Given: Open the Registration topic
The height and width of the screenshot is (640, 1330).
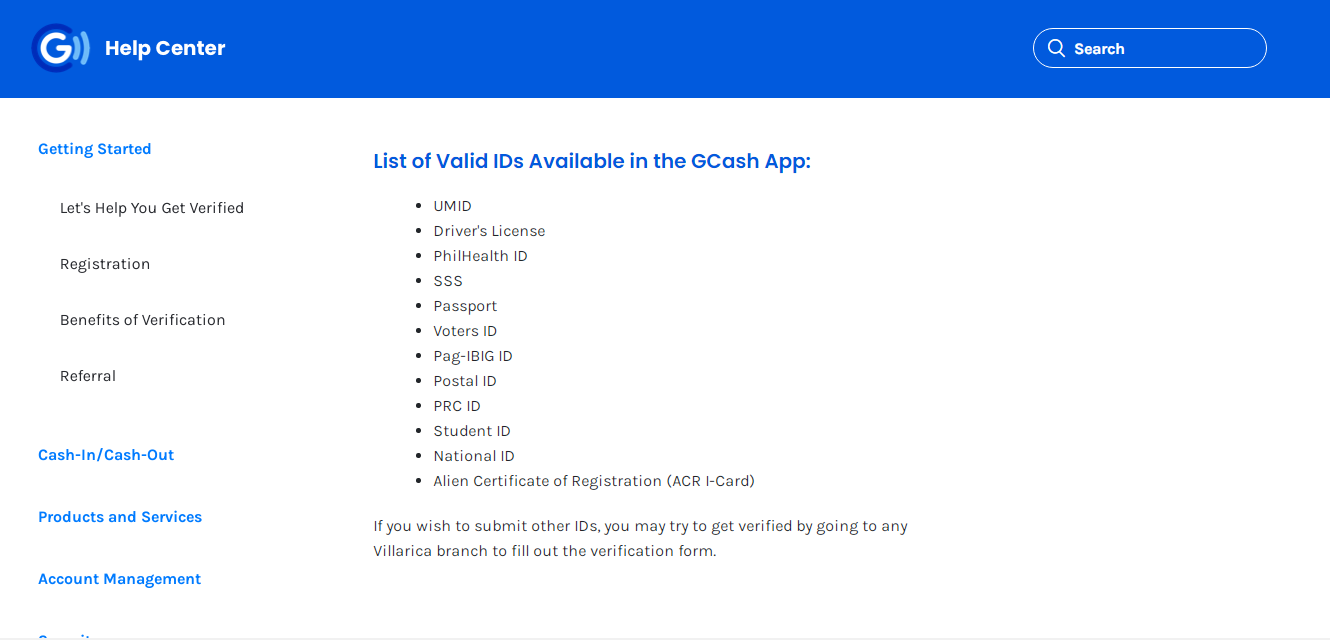Looking at the screenshot, I should [105, 264].
